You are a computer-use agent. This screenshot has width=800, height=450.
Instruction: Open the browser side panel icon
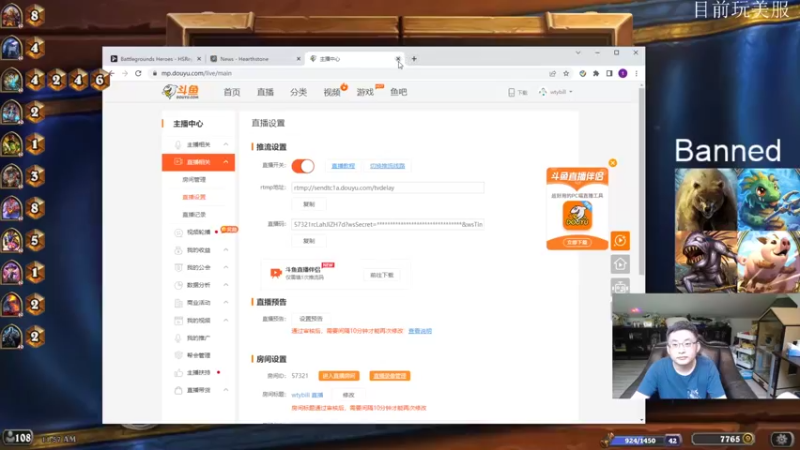(609, 73)
